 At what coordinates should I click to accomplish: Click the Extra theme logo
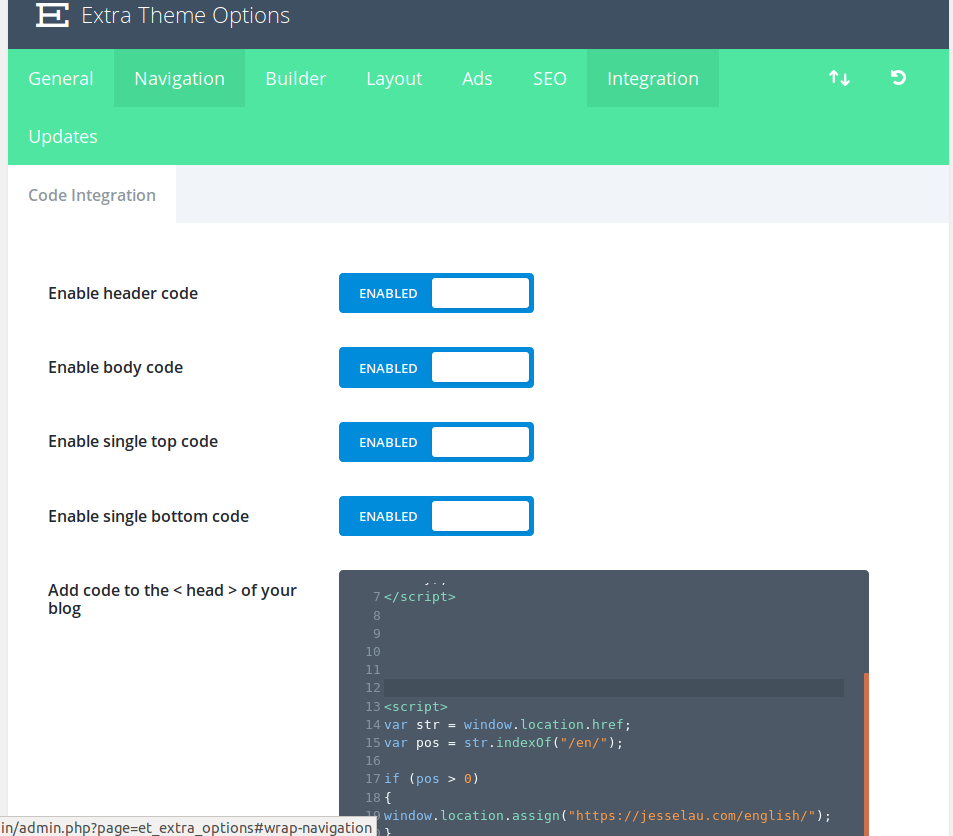(52, 15)
